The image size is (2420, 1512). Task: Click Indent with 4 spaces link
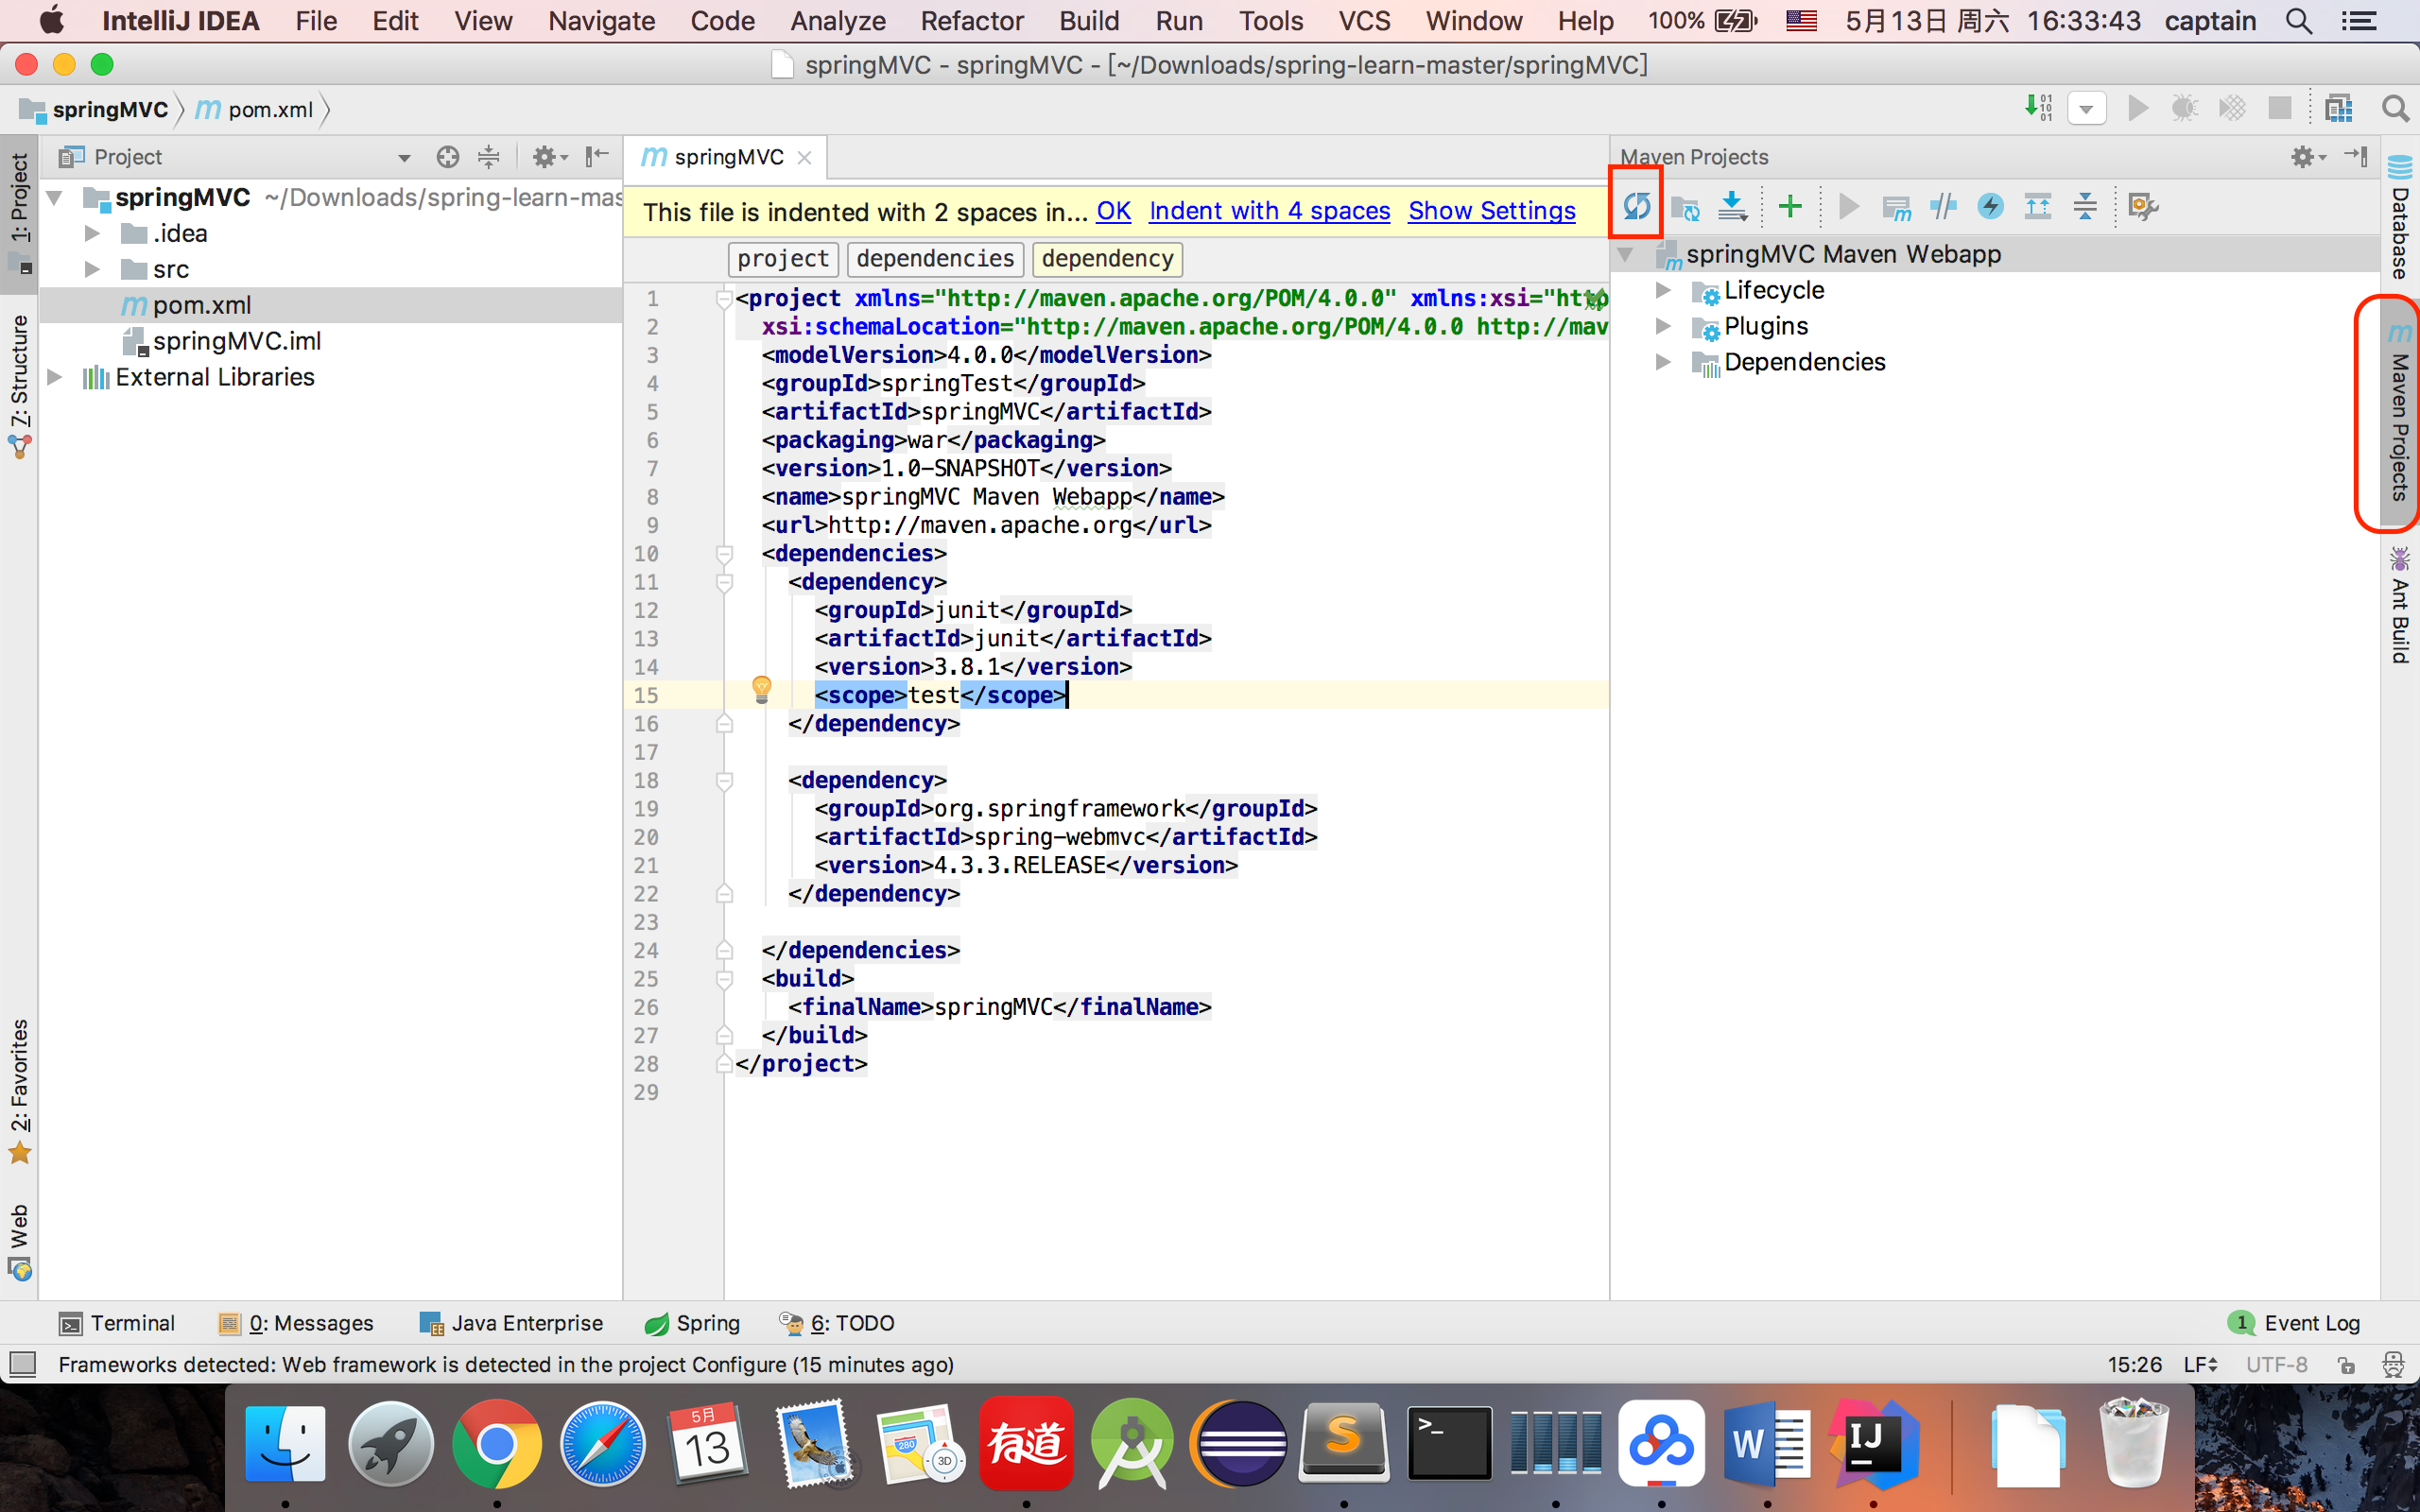1268,211
